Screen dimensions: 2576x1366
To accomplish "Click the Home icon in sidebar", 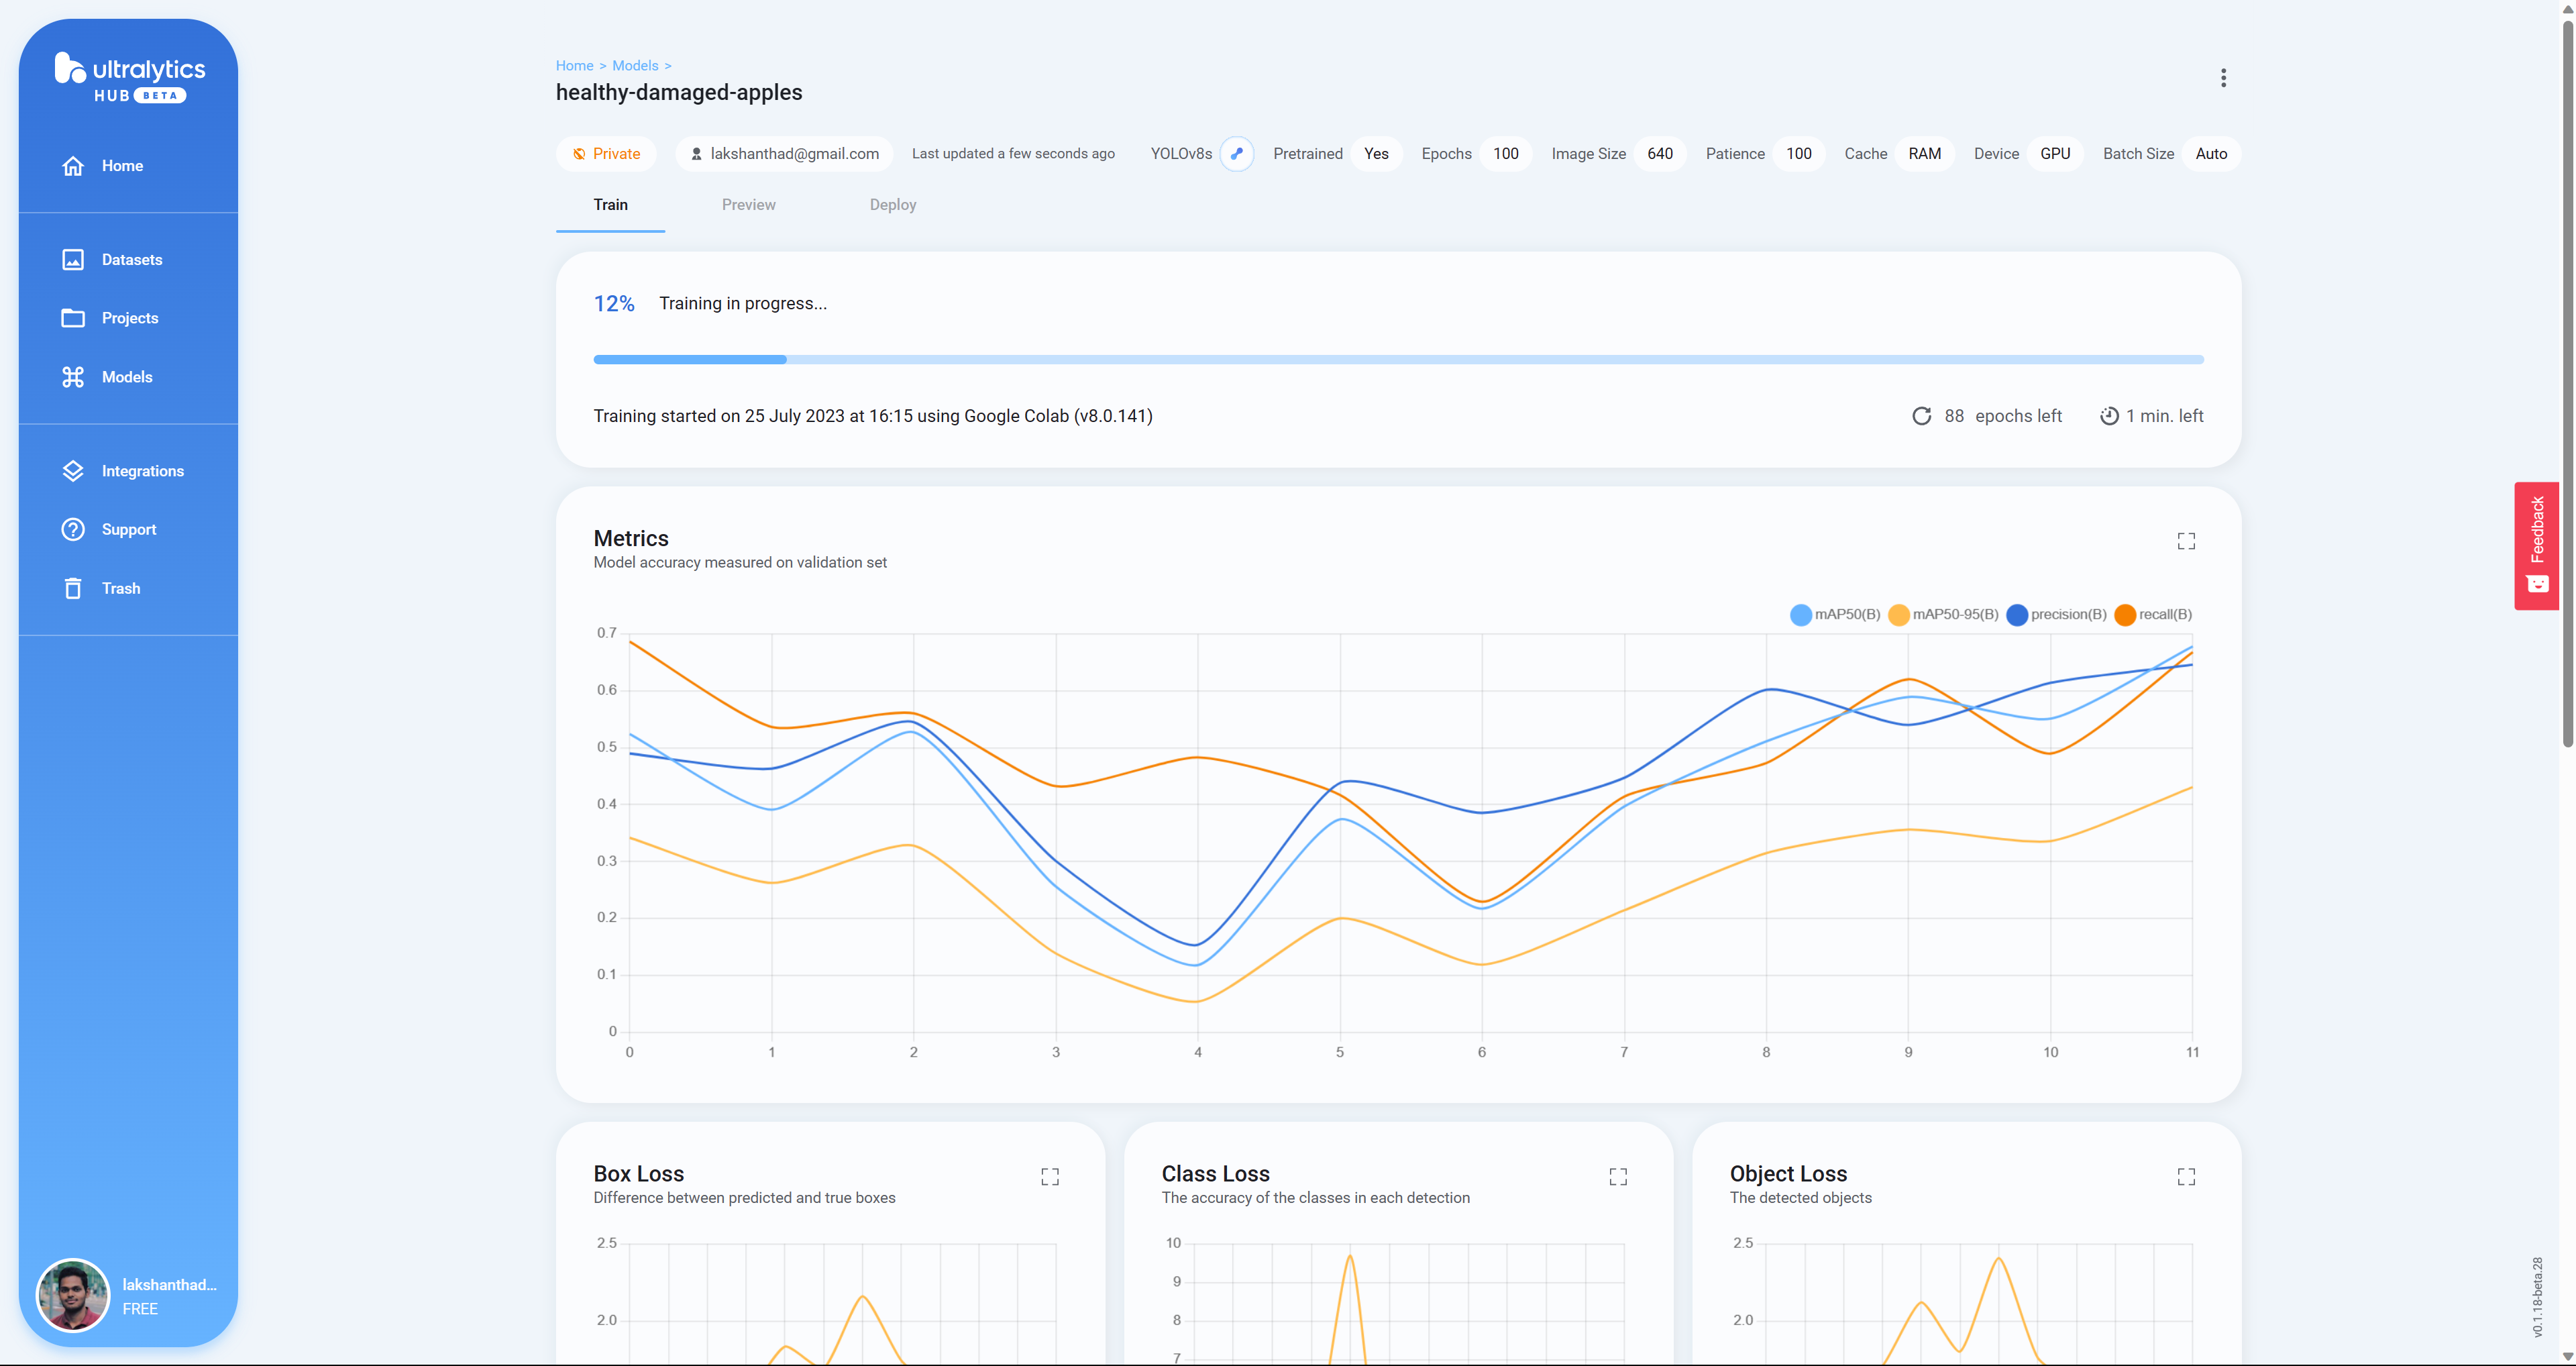I will [x=73, y=166].
